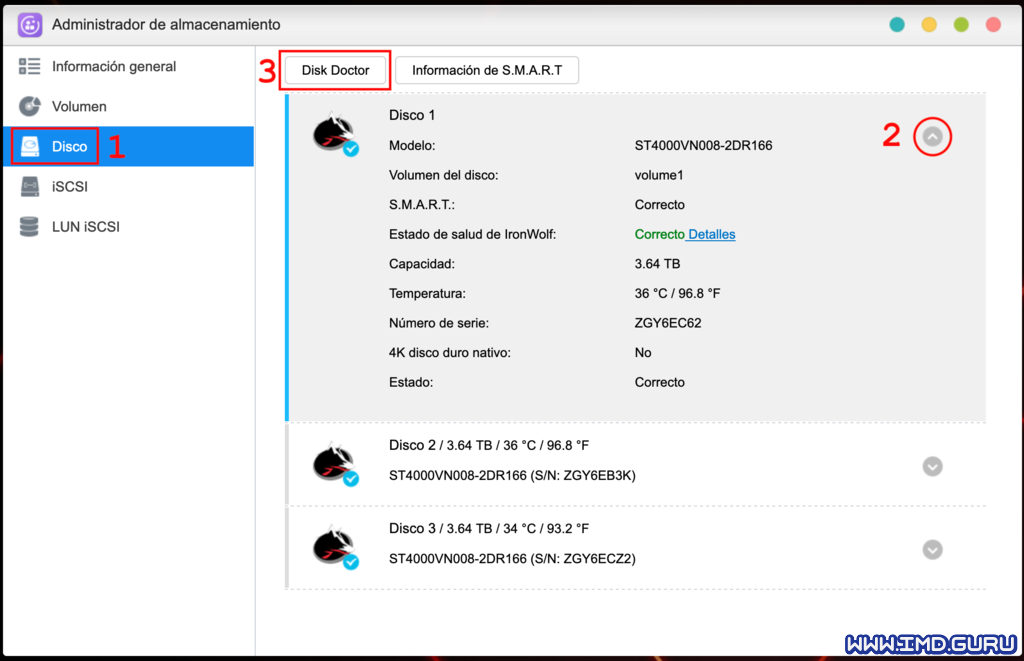The width and height of the screenshot is (1024, 661).
Task: Click the IronWolf drive icon for Disco 2
Action: tap(333, 464)
